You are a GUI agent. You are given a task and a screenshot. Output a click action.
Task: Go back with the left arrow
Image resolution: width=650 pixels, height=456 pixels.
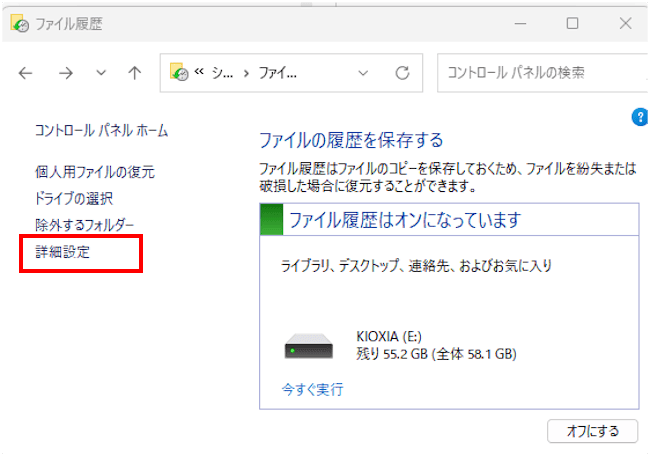click(x=25, y=73)
